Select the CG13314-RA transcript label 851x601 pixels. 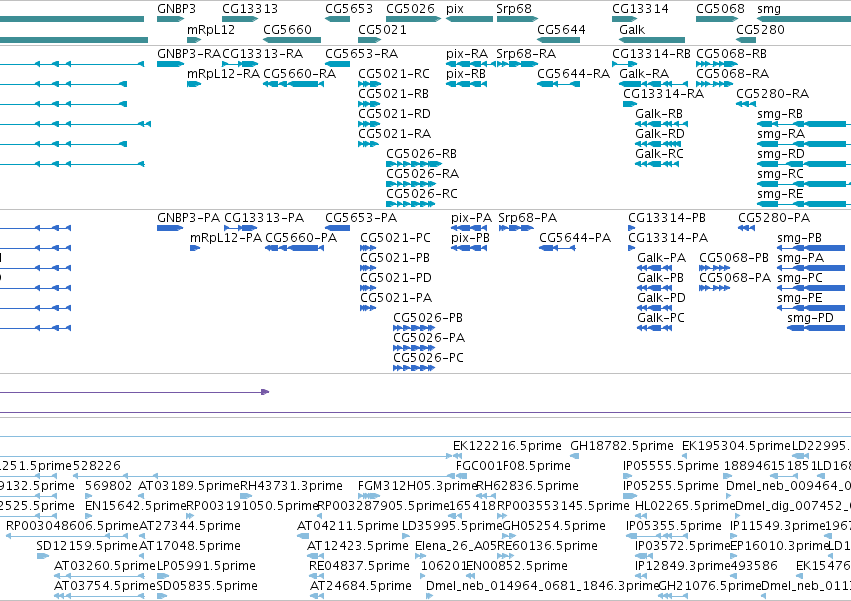point(664,94)
